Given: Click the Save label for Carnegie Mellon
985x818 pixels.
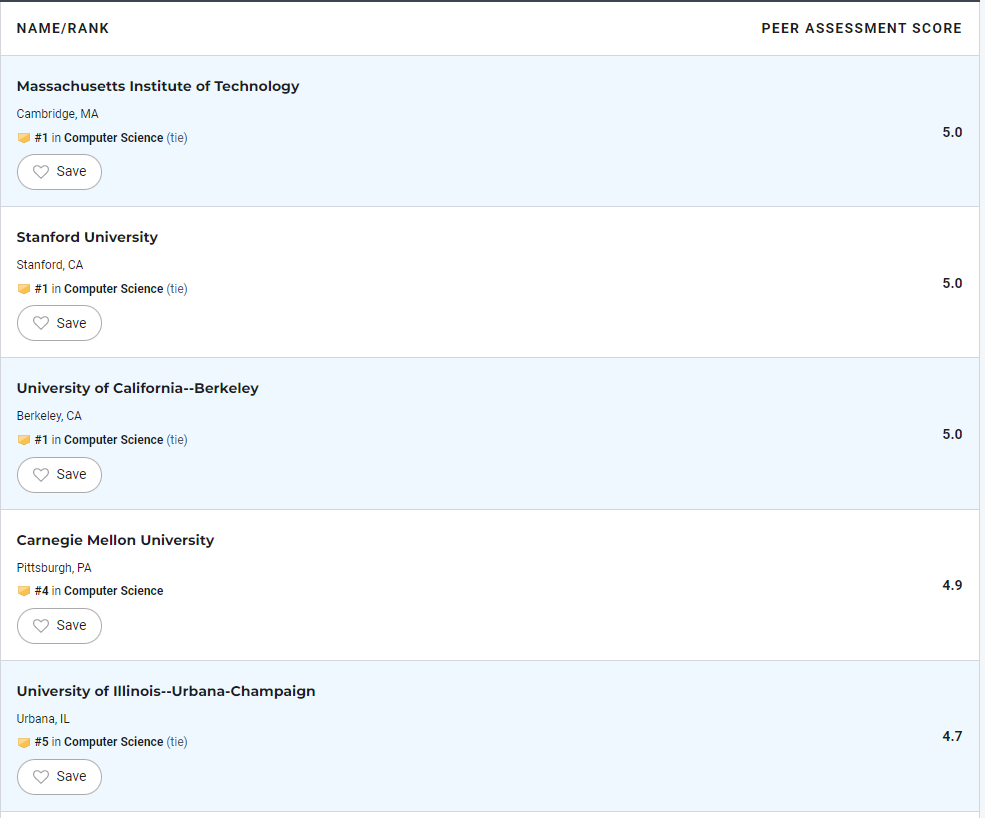Looking at the screenshot, I should (71, 626).
